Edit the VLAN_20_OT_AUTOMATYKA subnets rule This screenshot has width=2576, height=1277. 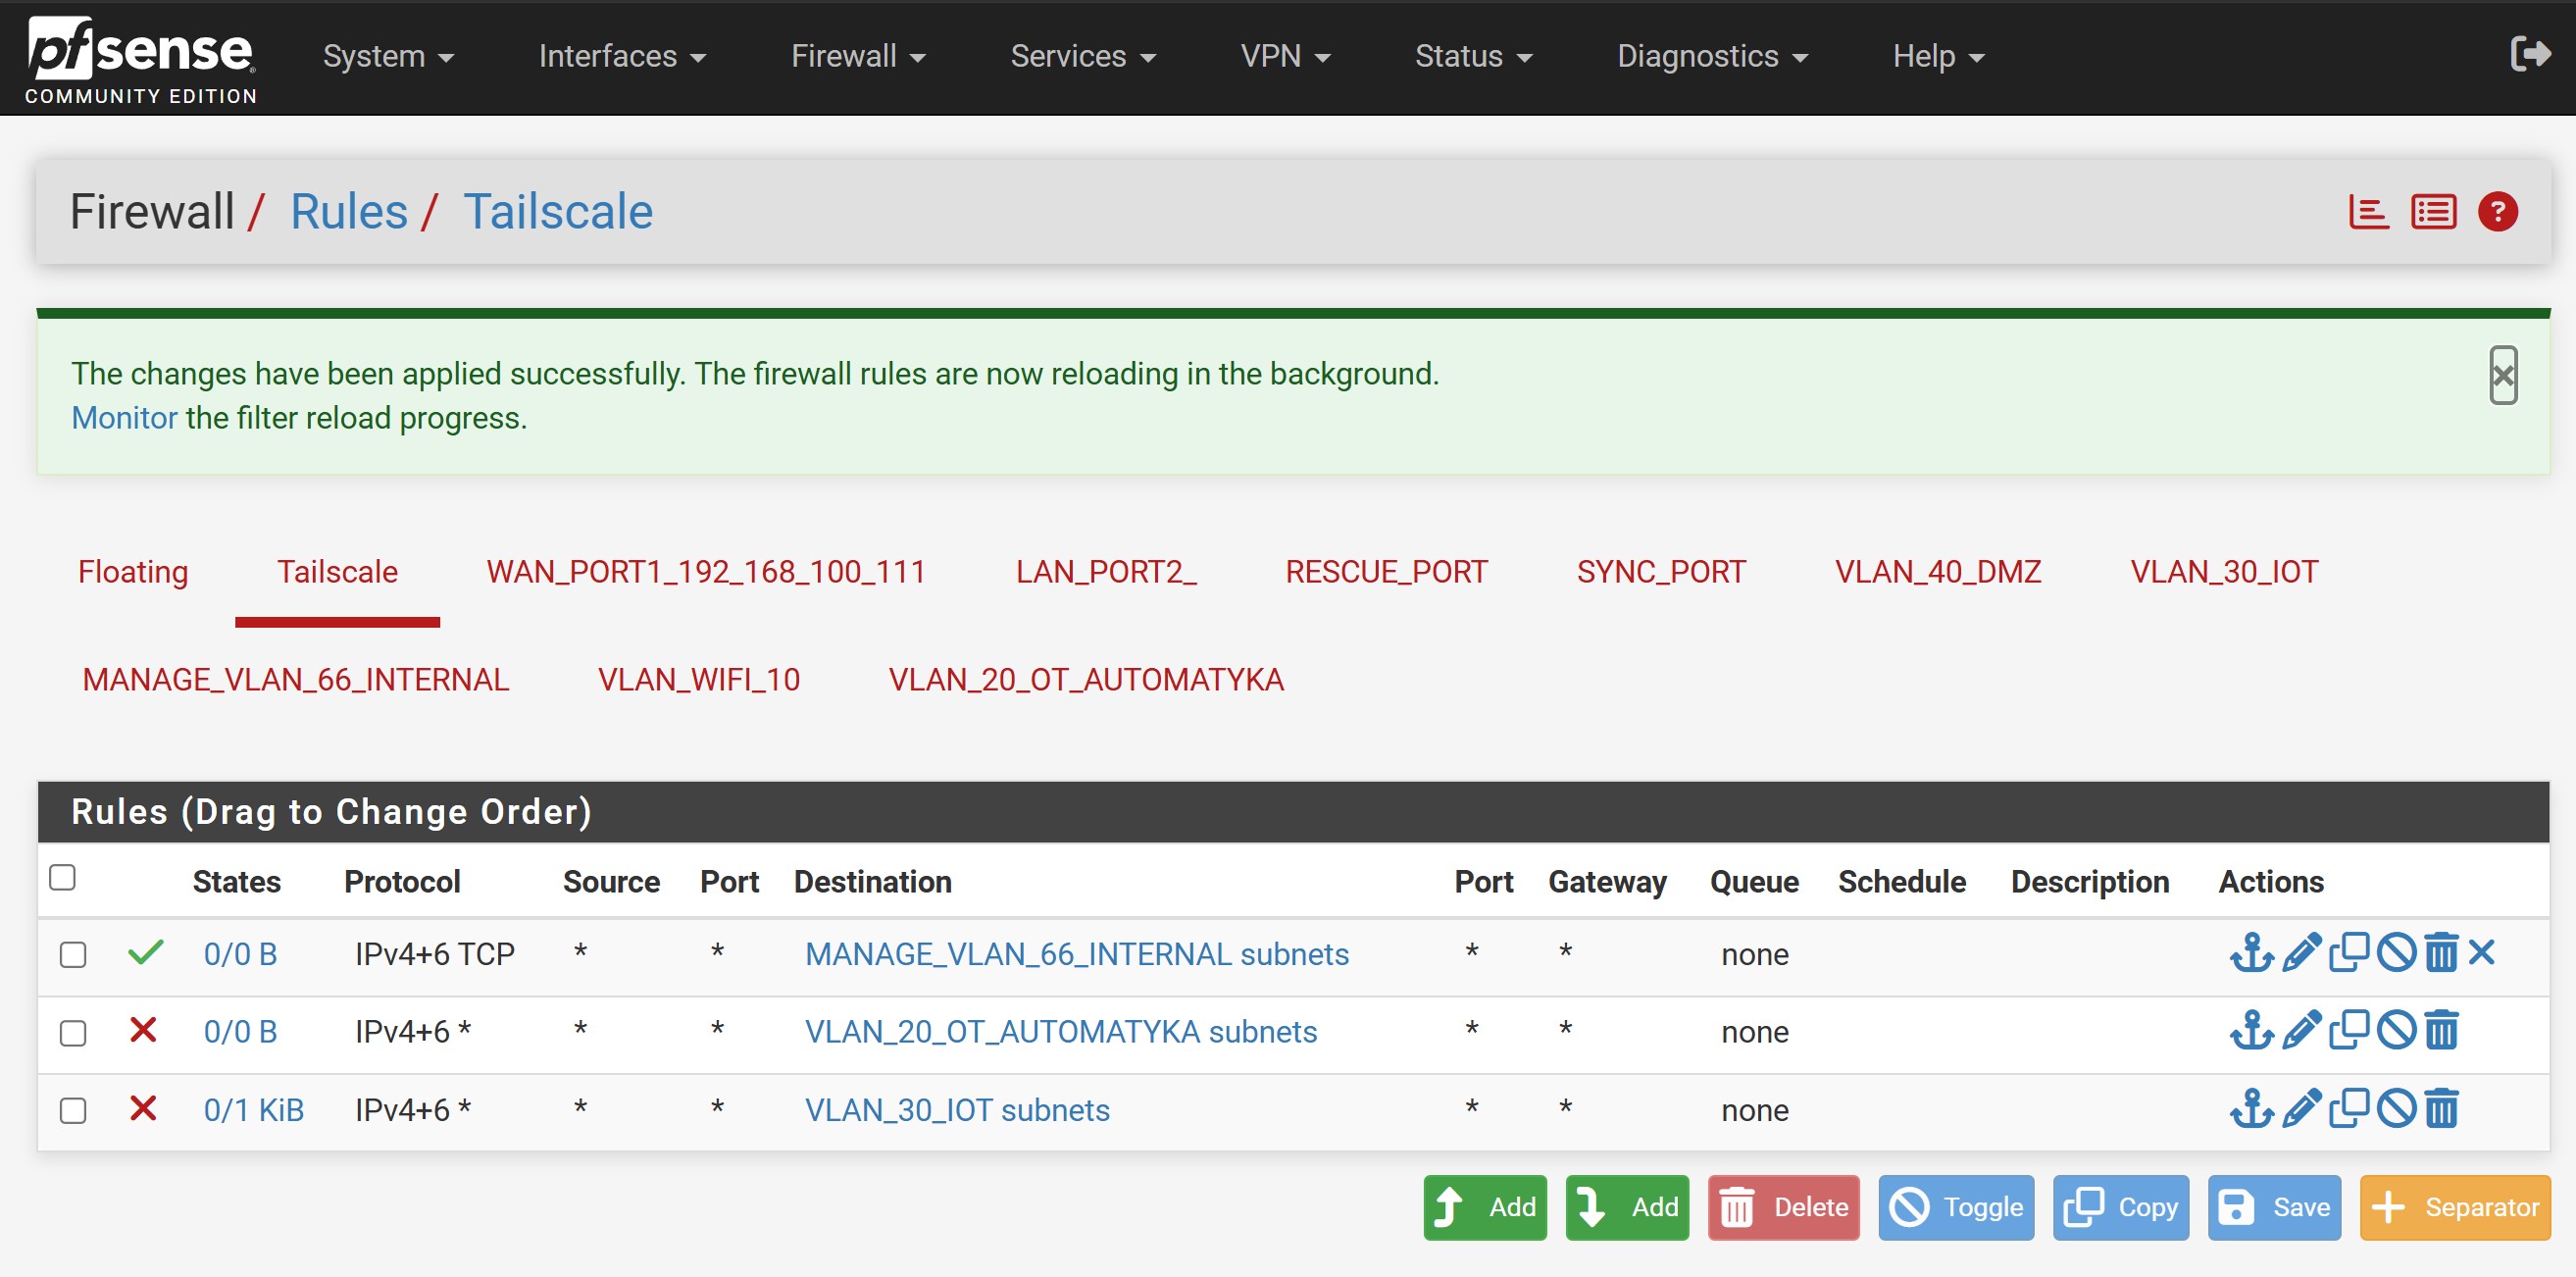click(2301, 1030)
